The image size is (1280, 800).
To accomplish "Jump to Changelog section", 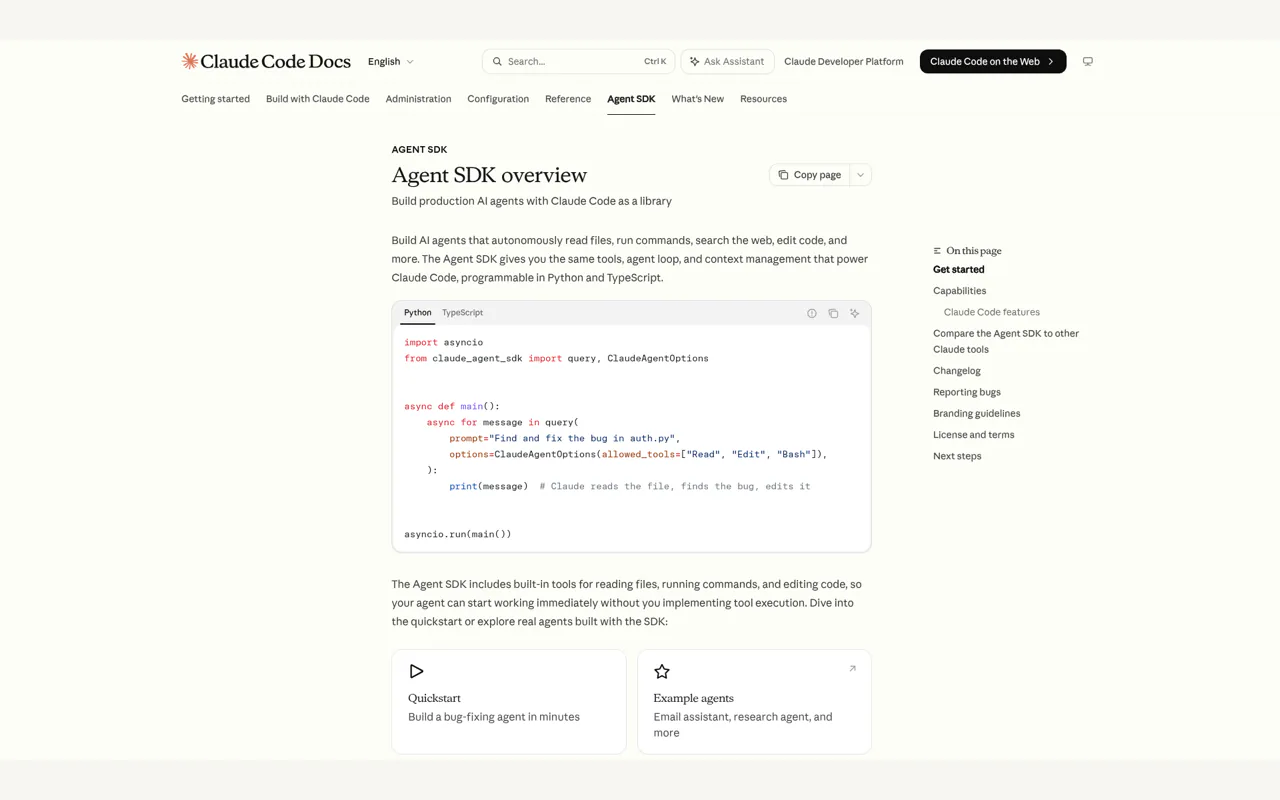I will (957, 371).
